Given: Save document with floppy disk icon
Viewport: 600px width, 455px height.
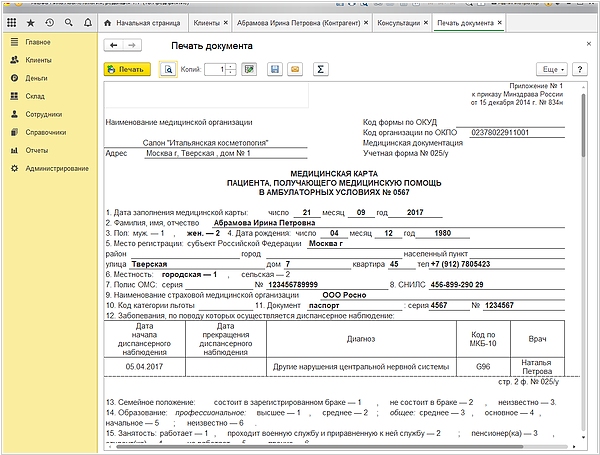Looking at the screenshot, I should pos(275,69).
